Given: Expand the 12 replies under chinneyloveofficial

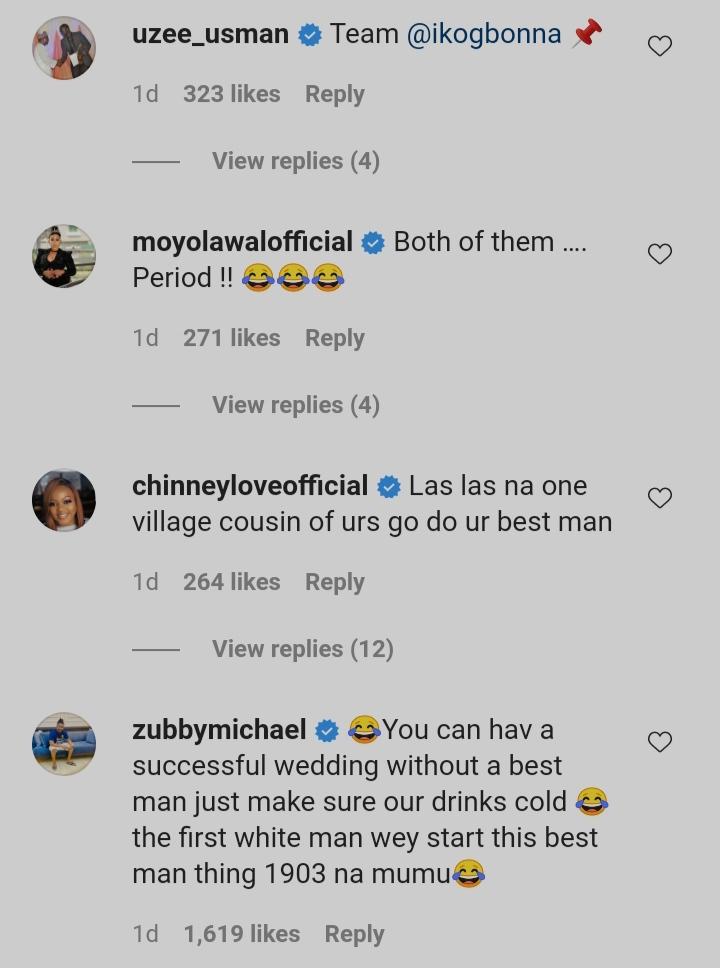Looking at the screenshot, I should (x=302, y=649).
